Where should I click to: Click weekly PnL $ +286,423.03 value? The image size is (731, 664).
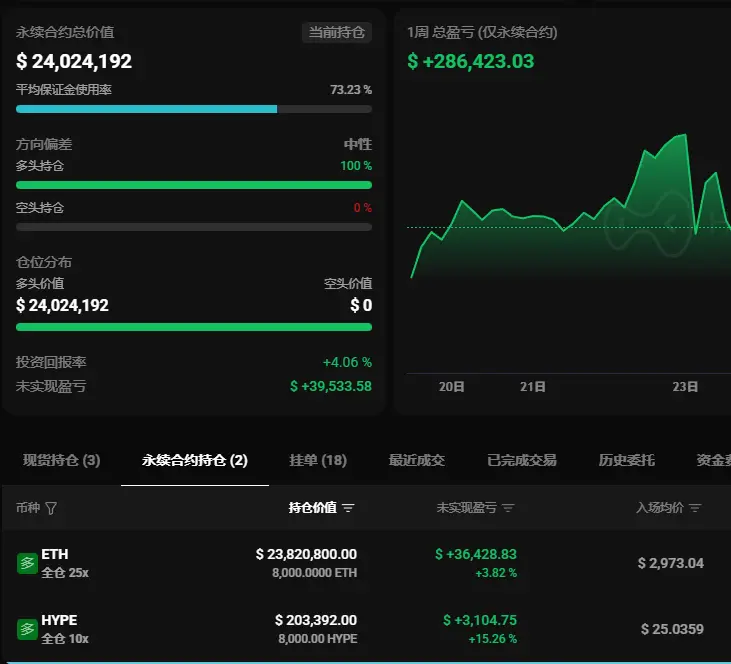pyautogui.click(x=471, y=61)
